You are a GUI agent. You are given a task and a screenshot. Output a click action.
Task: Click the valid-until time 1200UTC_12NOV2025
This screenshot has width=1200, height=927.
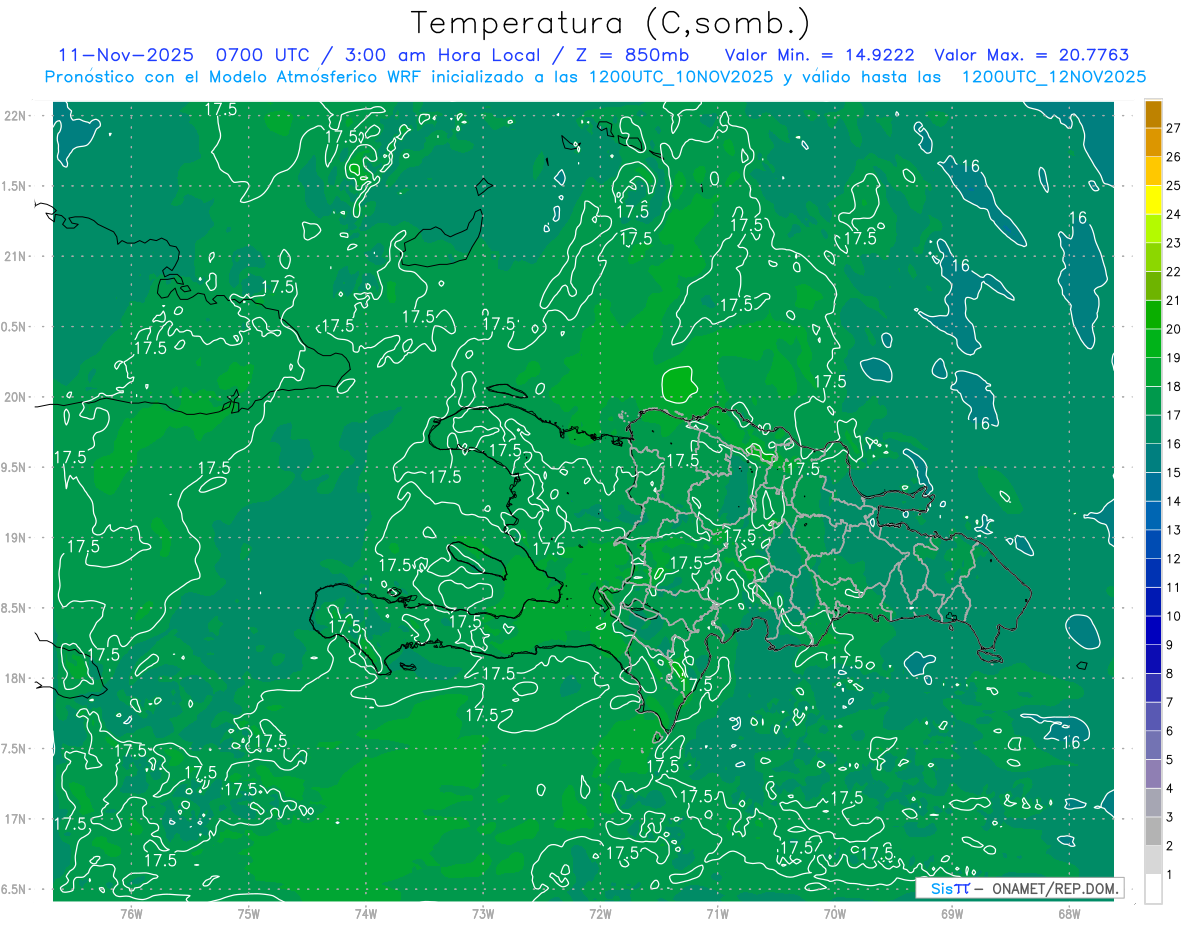point(1053,77)
